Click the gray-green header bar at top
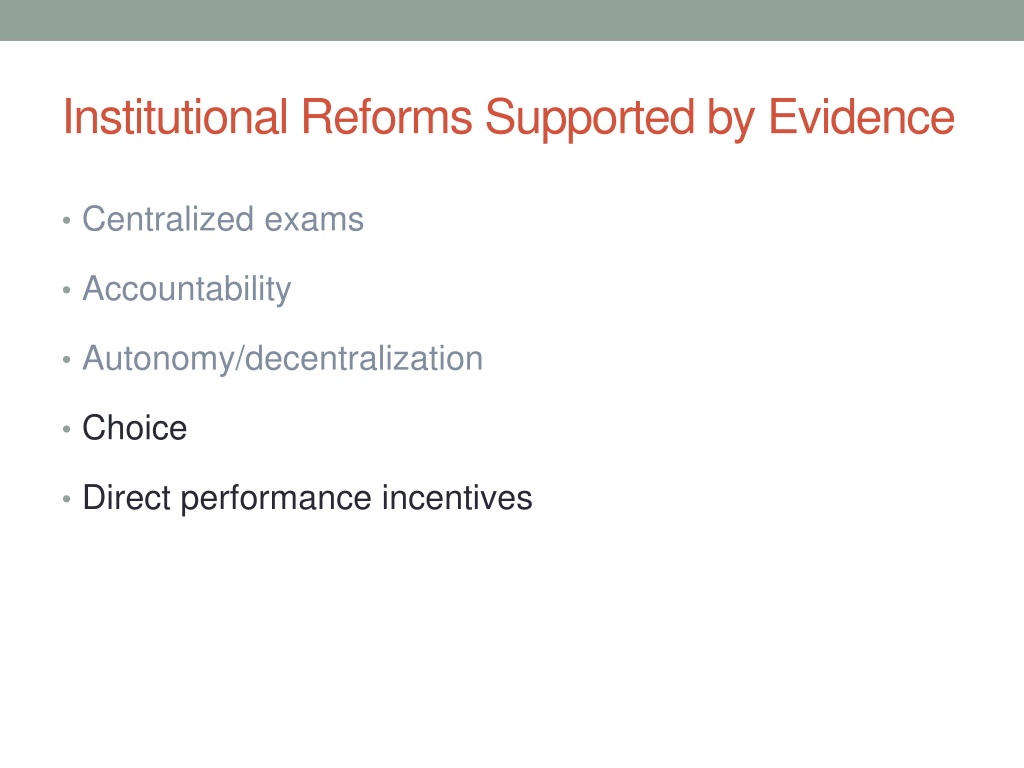 pyautogui.click(x=512, y=20)
